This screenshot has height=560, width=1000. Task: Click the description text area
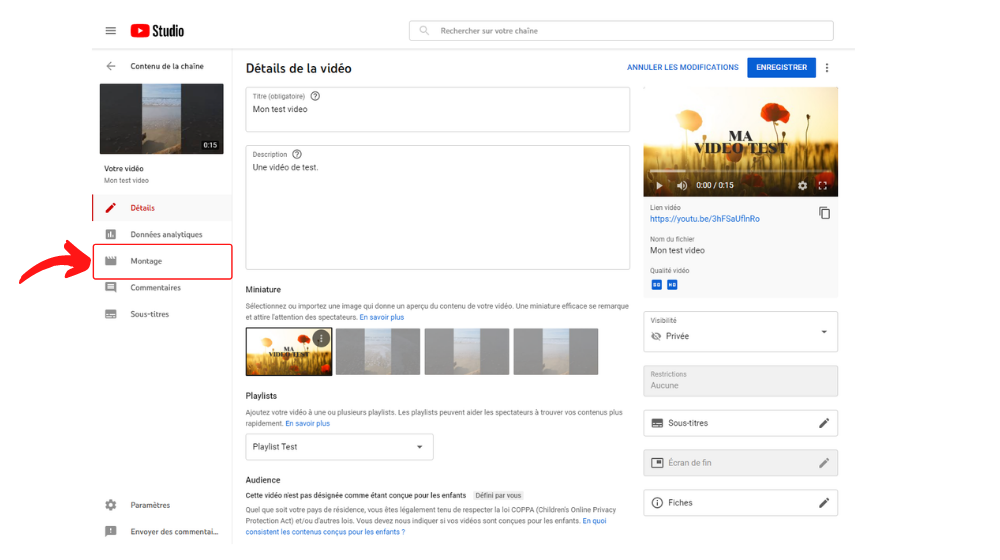438,207
